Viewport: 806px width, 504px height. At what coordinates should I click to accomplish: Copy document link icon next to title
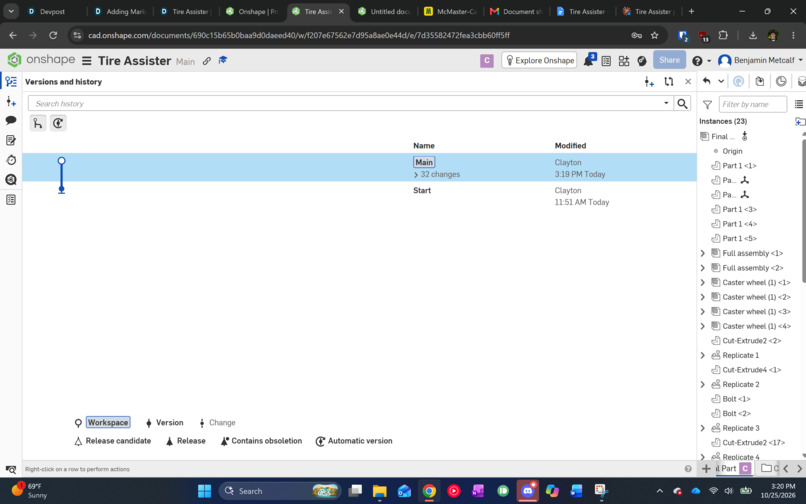point(207,61)
